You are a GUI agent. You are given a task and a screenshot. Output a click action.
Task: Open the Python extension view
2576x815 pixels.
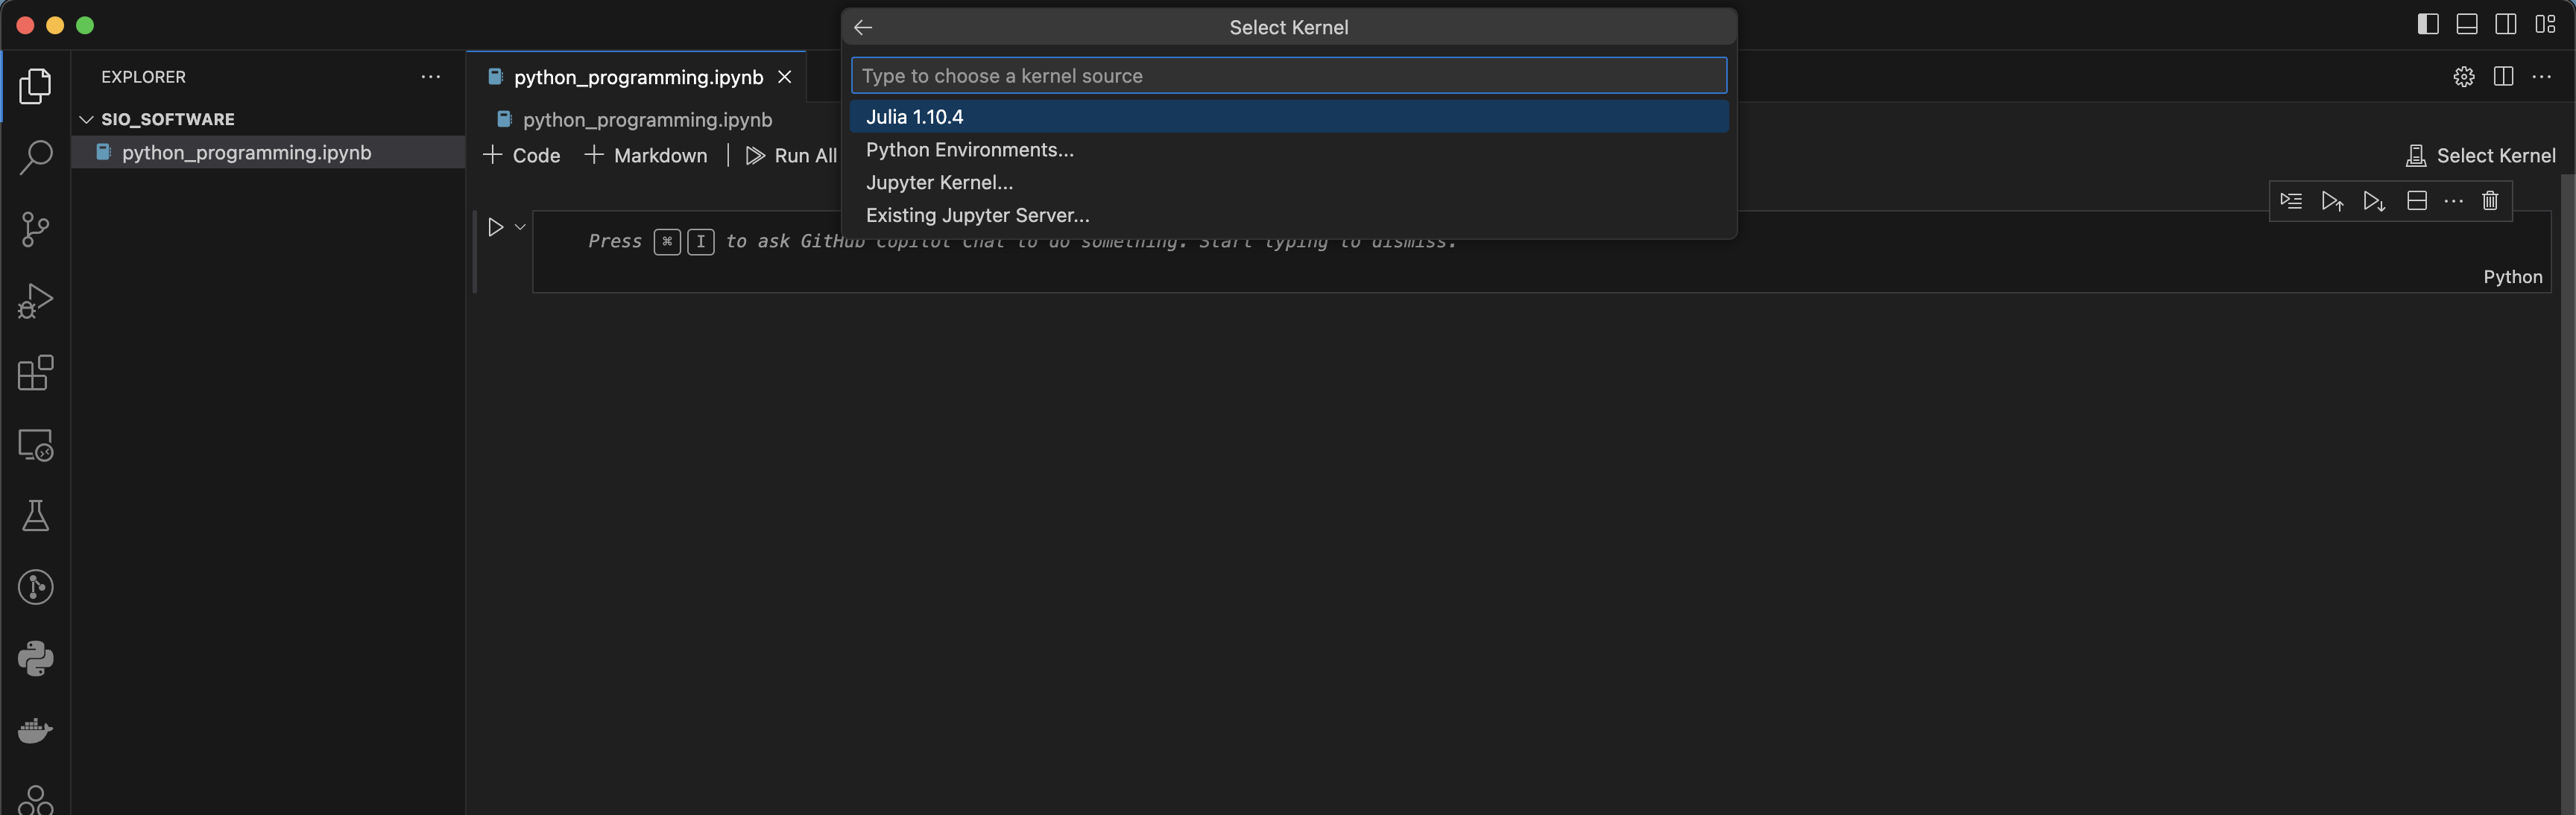coord(36,658)
